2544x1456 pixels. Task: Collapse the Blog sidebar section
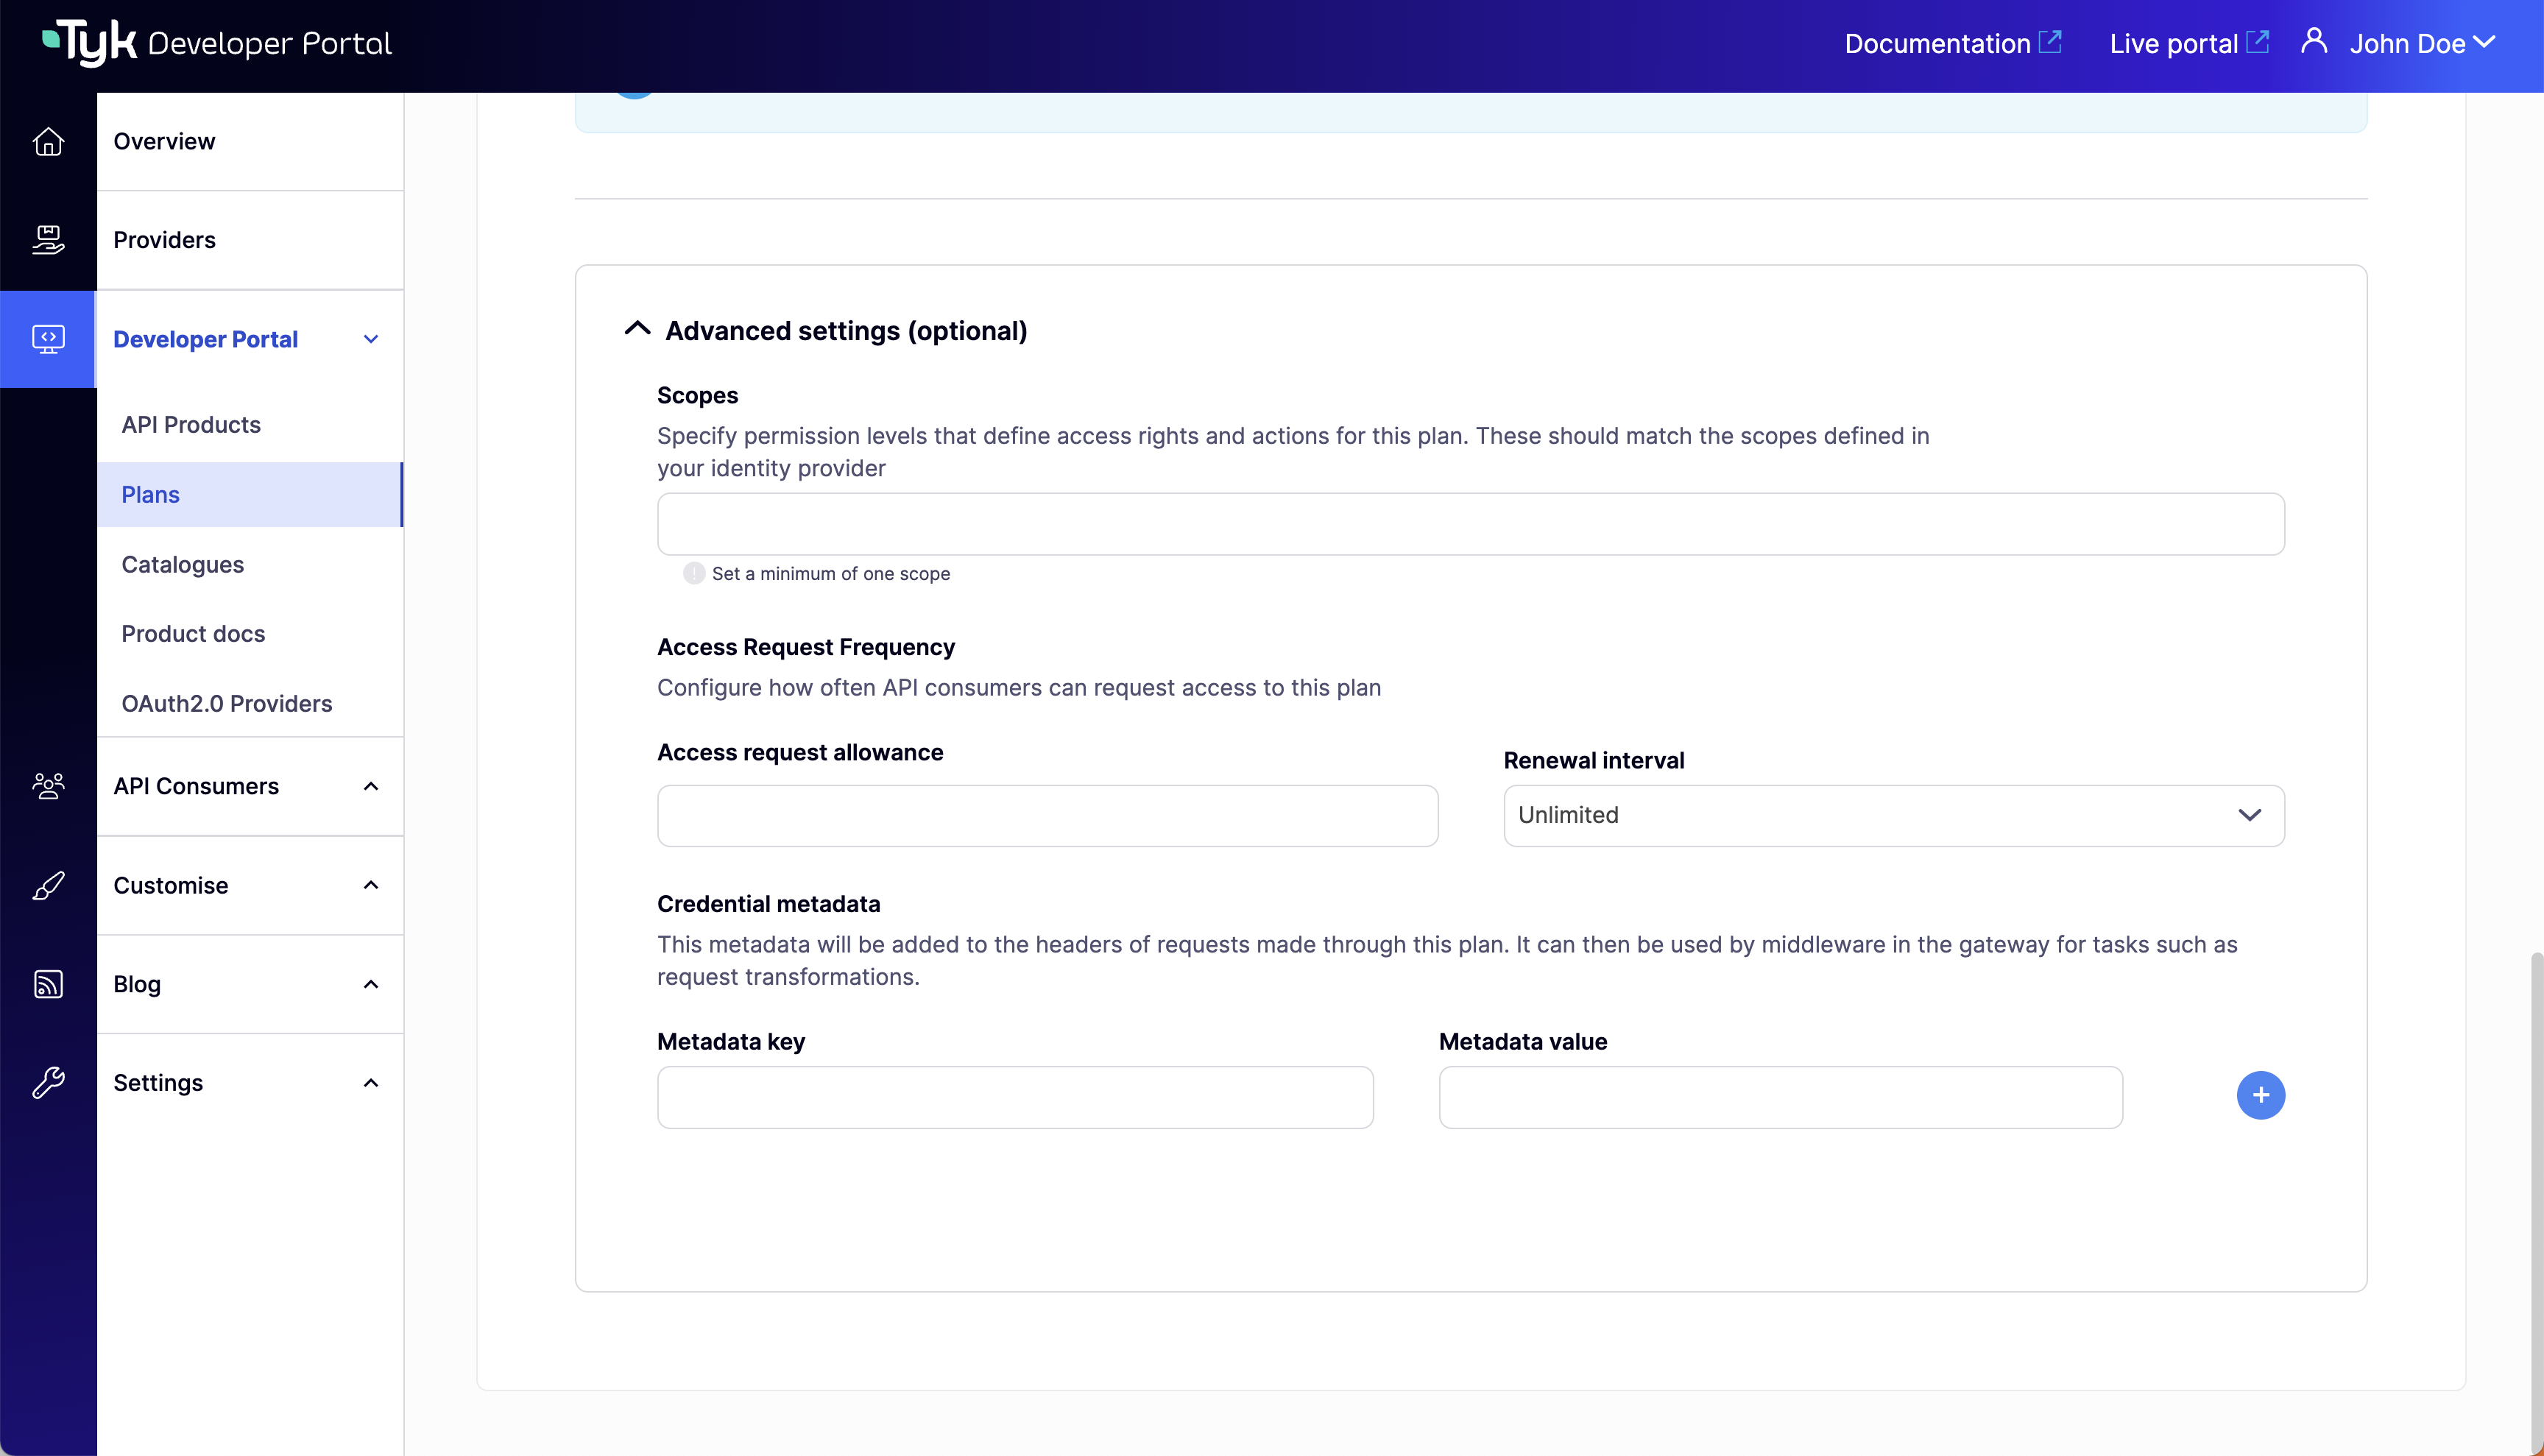371,984
